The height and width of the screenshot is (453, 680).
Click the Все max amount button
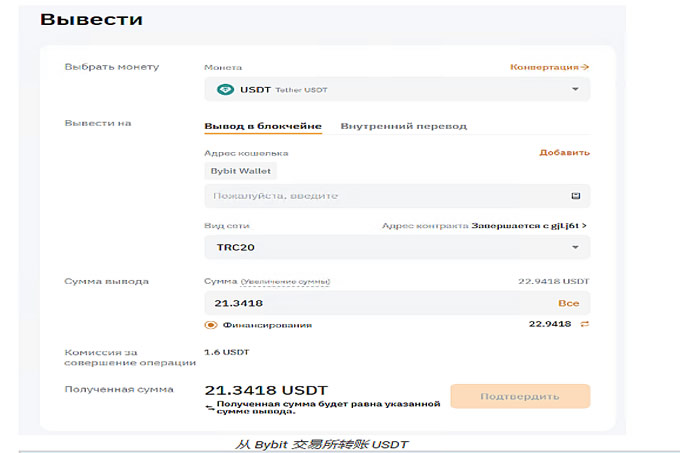click(x=569, y=303)
